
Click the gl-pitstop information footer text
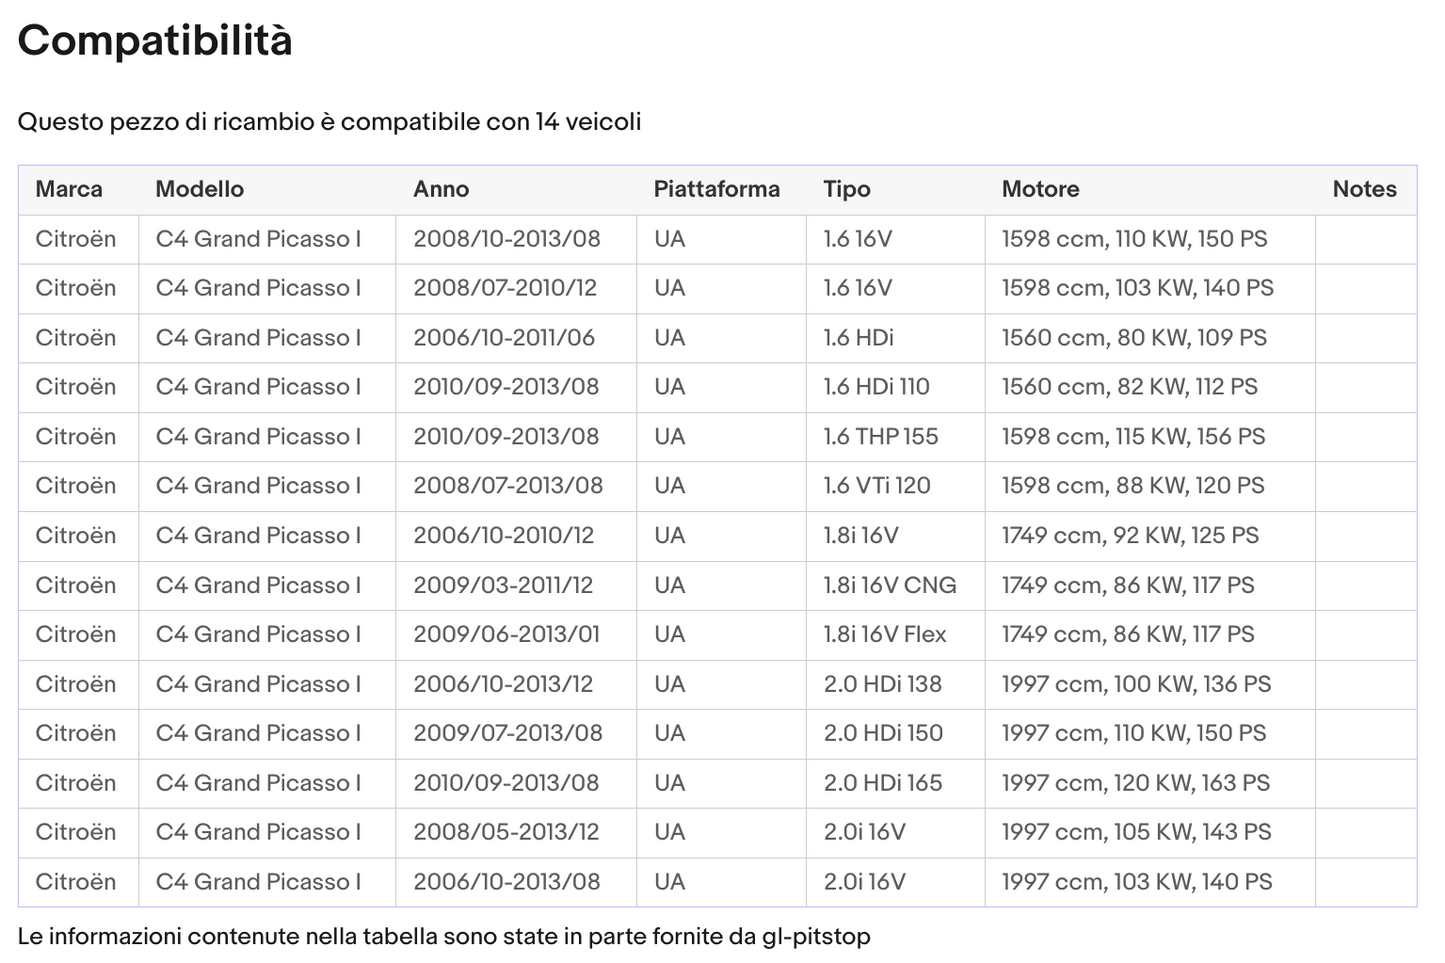(444, 937)
